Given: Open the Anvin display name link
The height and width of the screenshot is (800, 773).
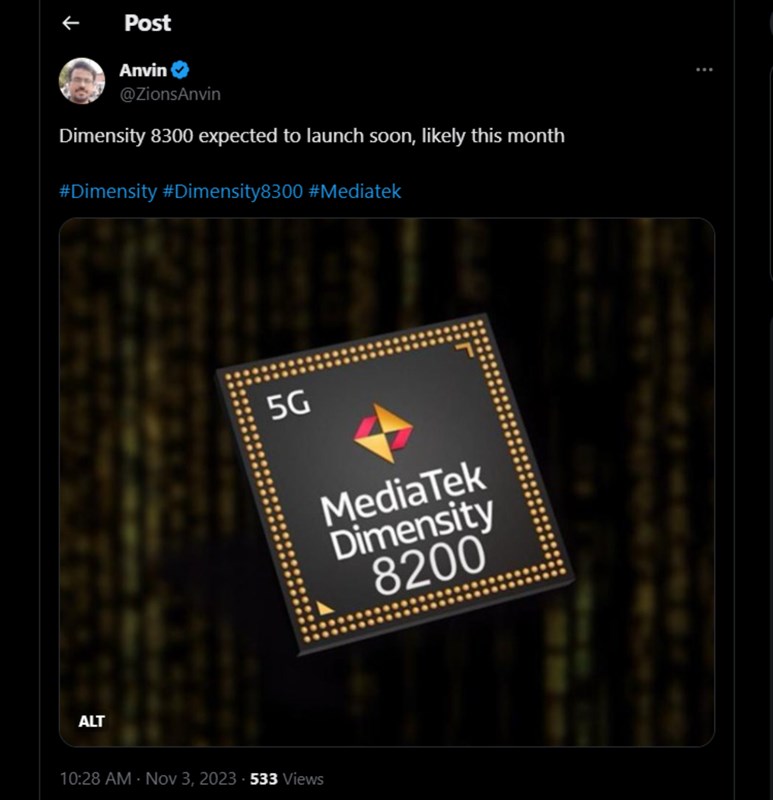Looking at the screenshot, I should (x=143, y=70).
